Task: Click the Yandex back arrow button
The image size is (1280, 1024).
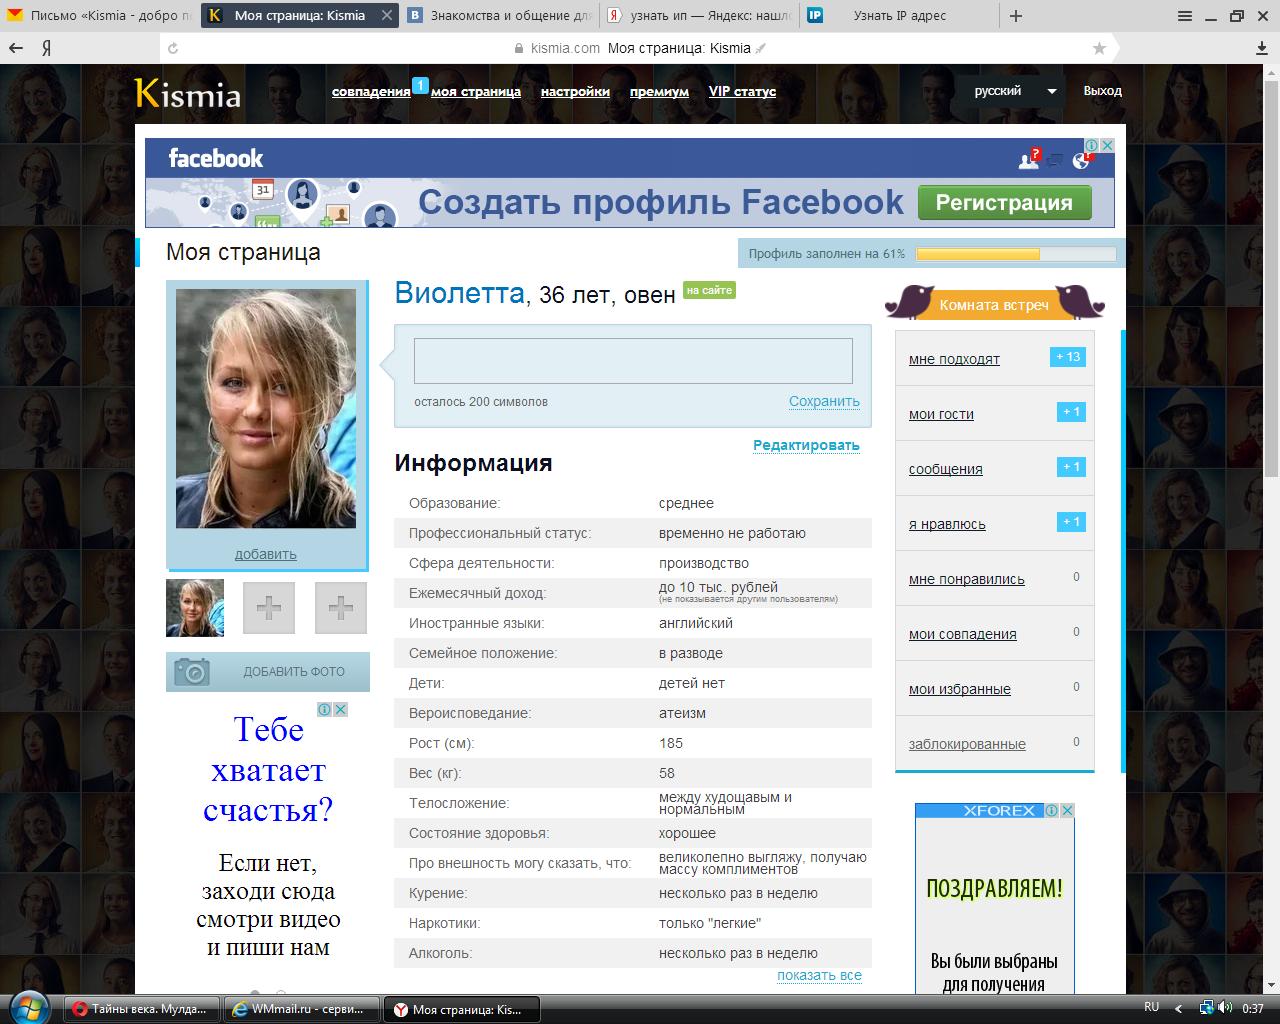Action: 15,48
